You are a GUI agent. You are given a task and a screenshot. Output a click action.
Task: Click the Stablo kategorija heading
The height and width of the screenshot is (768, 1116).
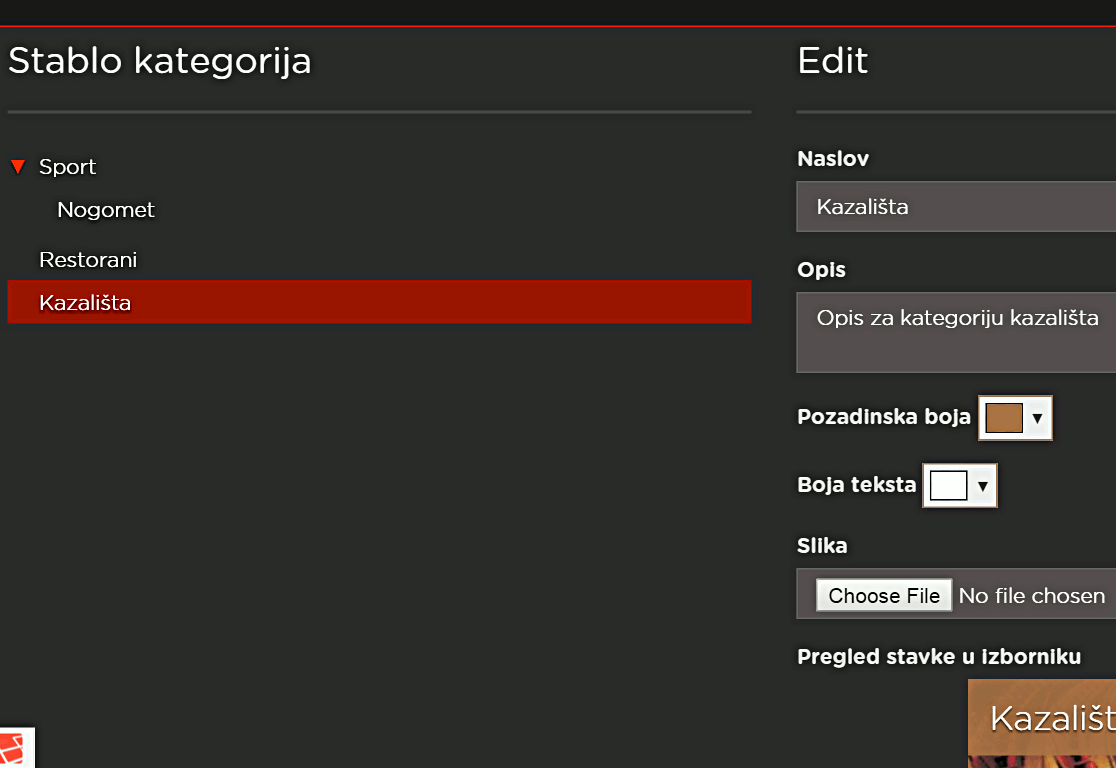click(160, 61)
